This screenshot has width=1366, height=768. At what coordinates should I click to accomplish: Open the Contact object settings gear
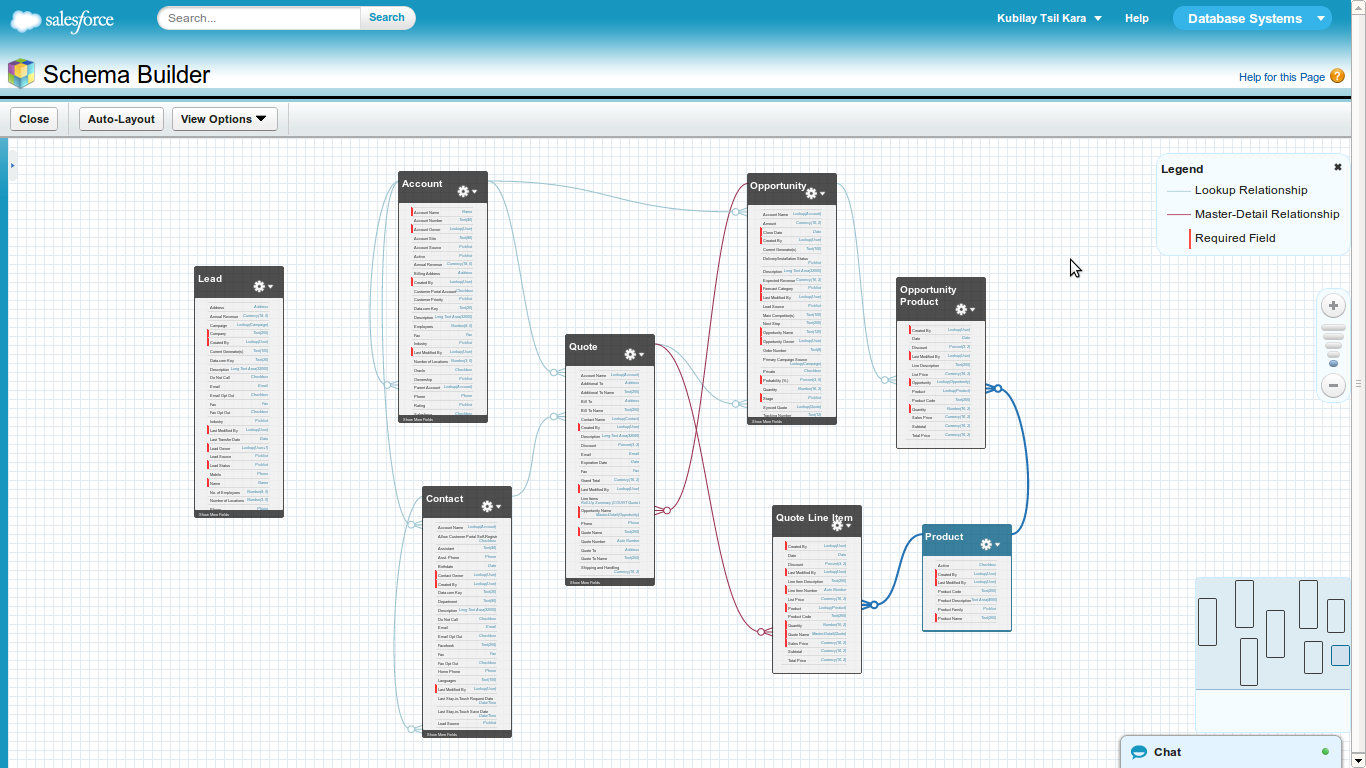point(491,506)
